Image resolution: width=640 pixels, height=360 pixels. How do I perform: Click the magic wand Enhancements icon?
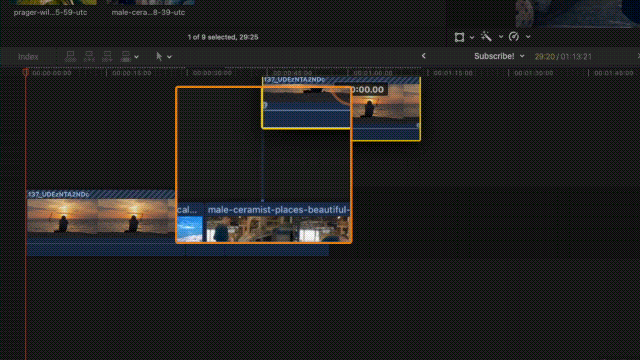point(486,37)
